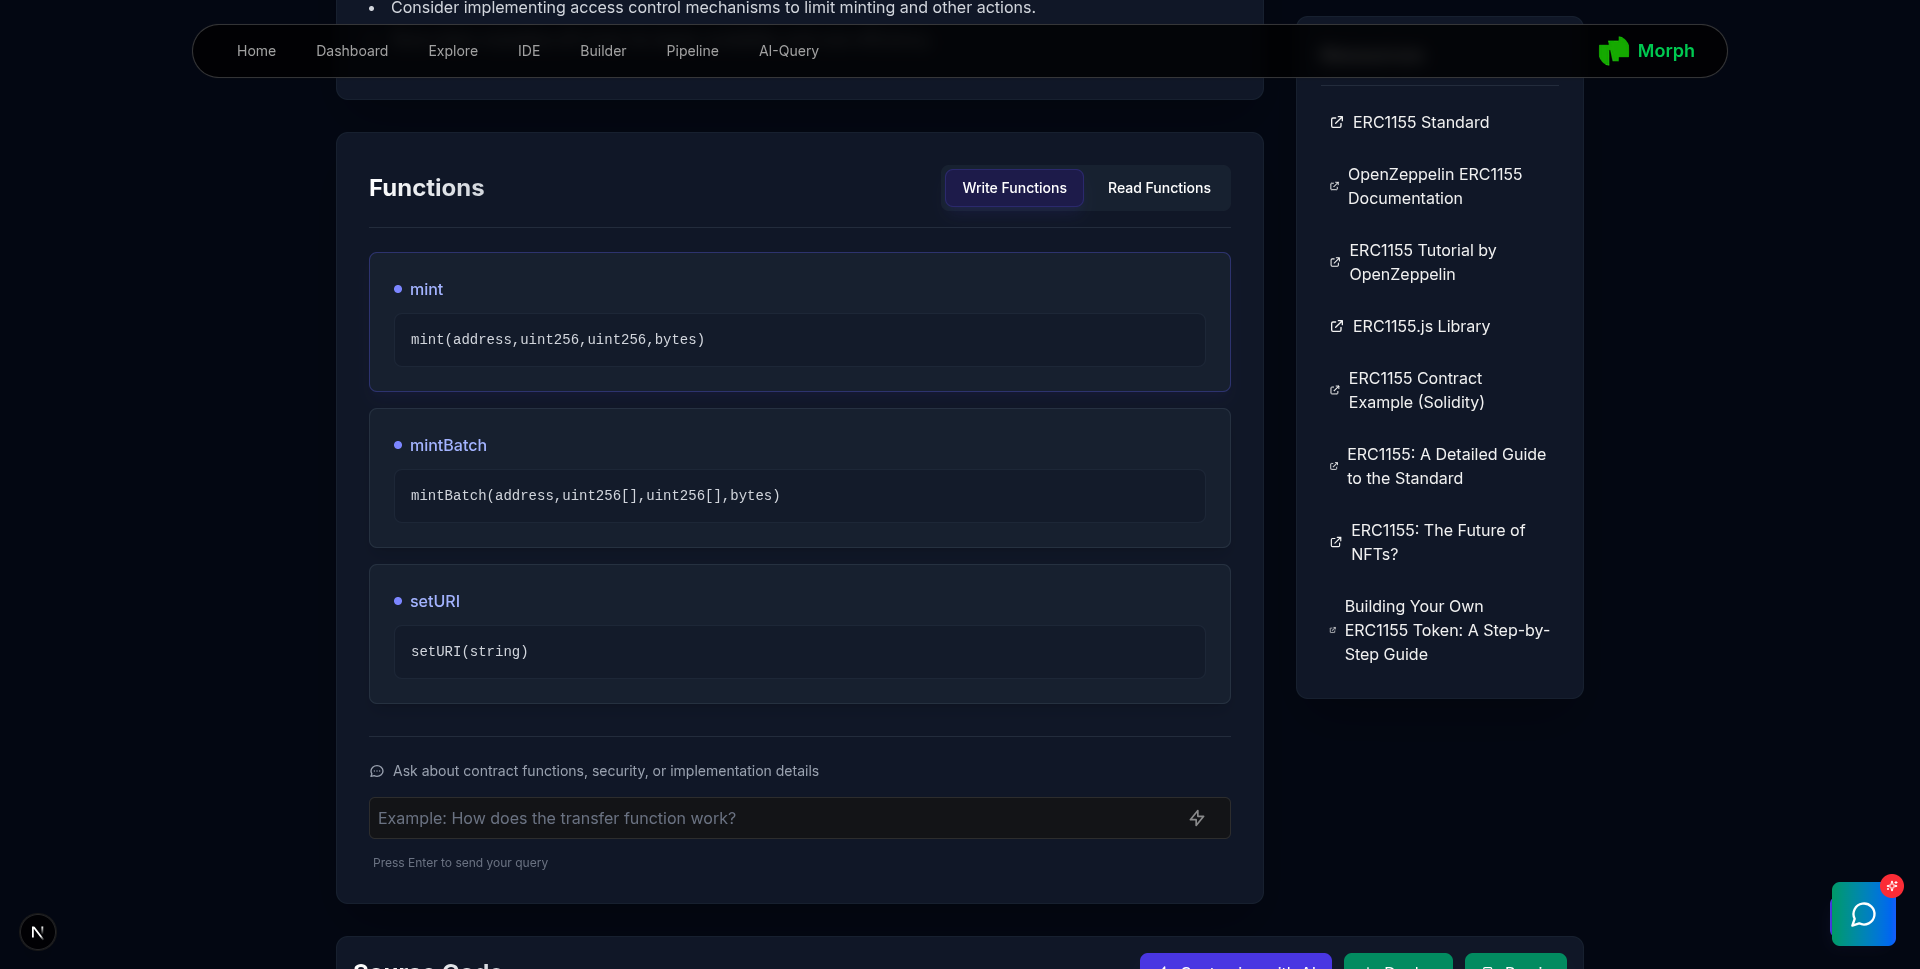
Task: Click the Morph logo icon
Action: 1613,51
